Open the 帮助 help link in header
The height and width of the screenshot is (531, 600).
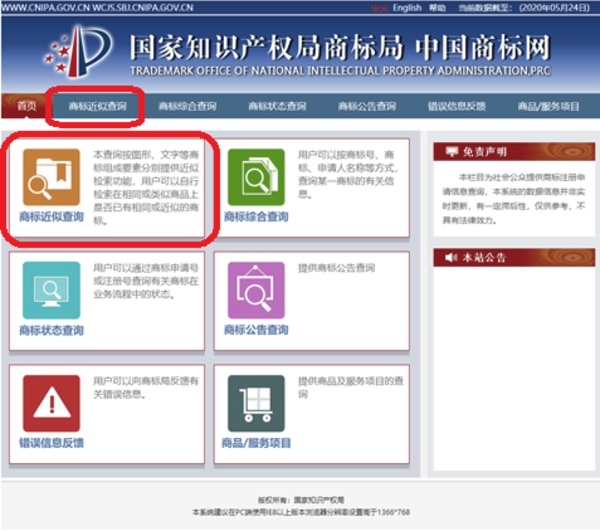tap(437, 8)
